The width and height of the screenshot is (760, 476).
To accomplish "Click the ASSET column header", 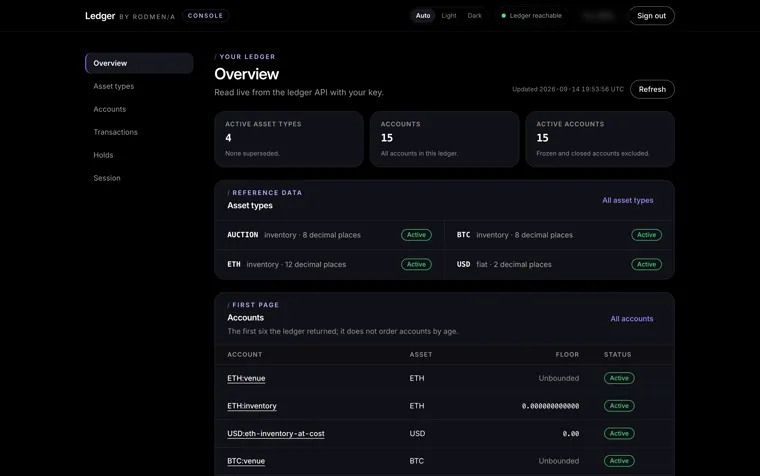I will [421, 354].
